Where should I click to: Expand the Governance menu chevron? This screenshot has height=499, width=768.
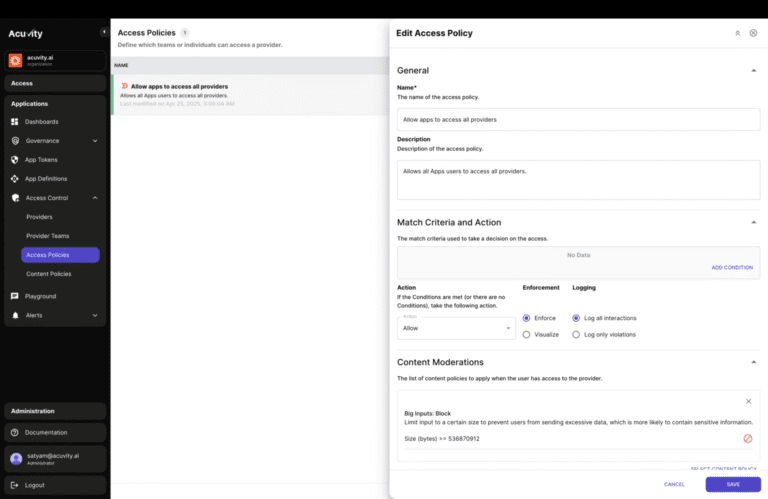pyautogui.click(x=95, y=141)
